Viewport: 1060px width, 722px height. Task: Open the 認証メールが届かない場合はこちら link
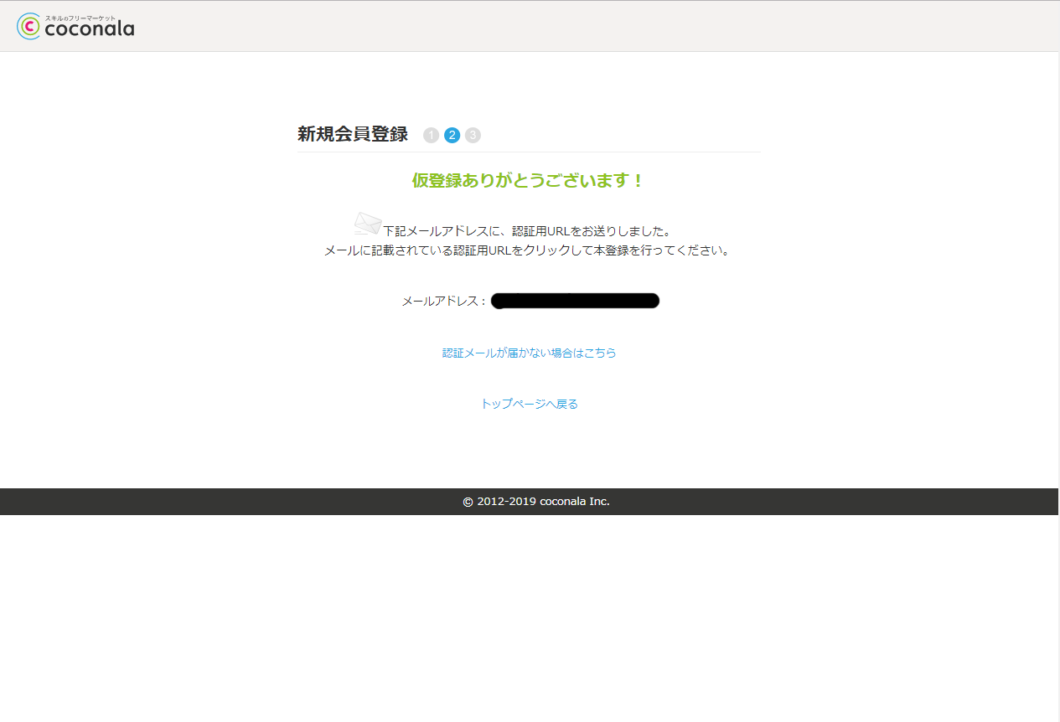(x=529, y=353)
